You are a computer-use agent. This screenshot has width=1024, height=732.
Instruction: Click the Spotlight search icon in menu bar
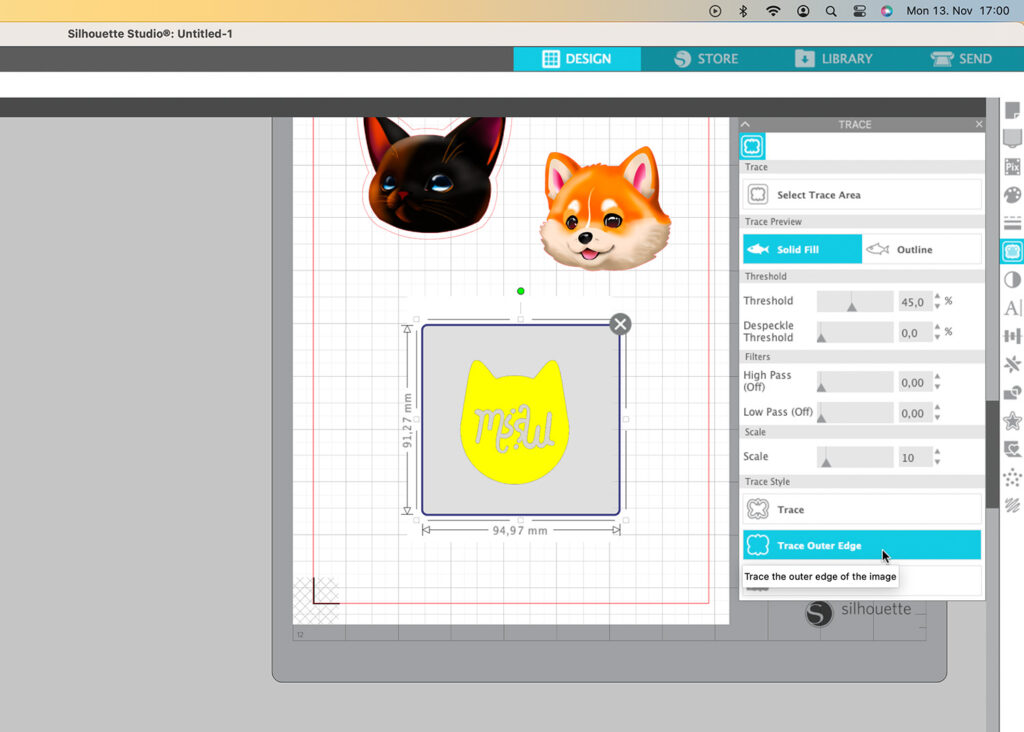point(831,11)
